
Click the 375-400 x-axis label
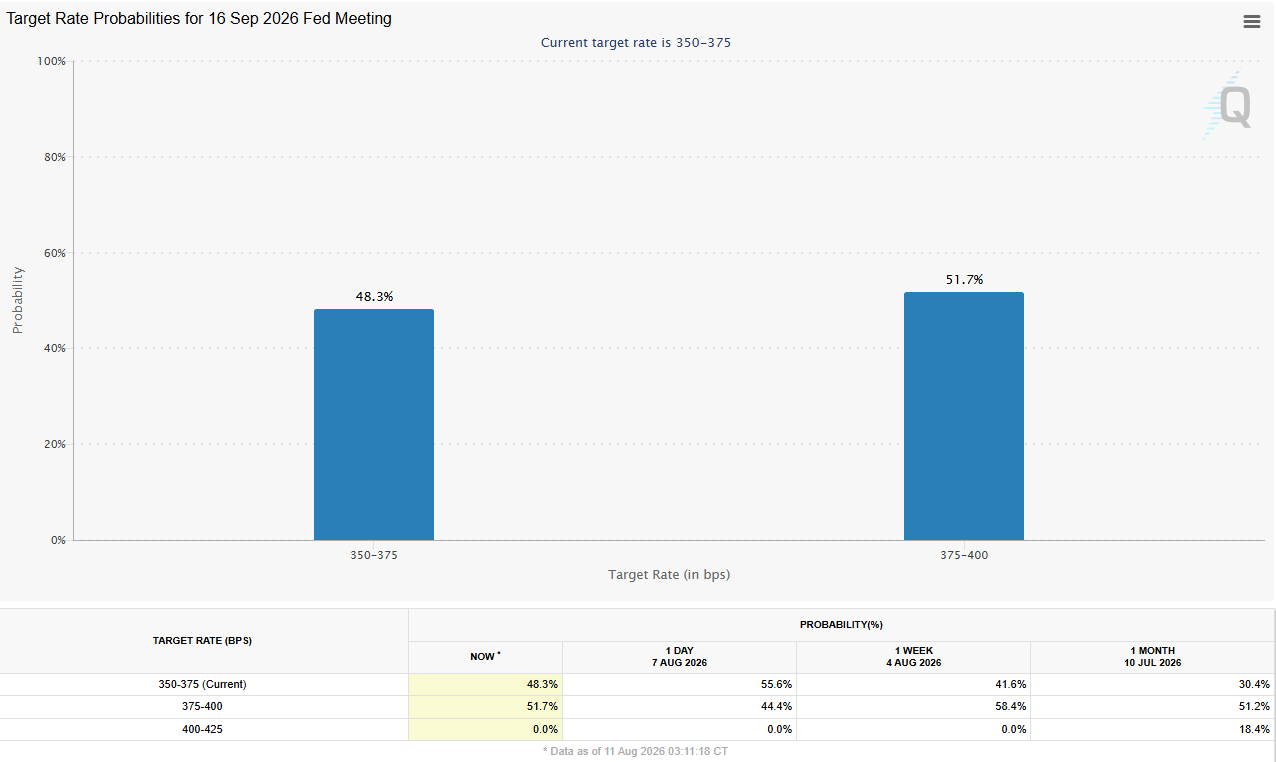point(964,555)
